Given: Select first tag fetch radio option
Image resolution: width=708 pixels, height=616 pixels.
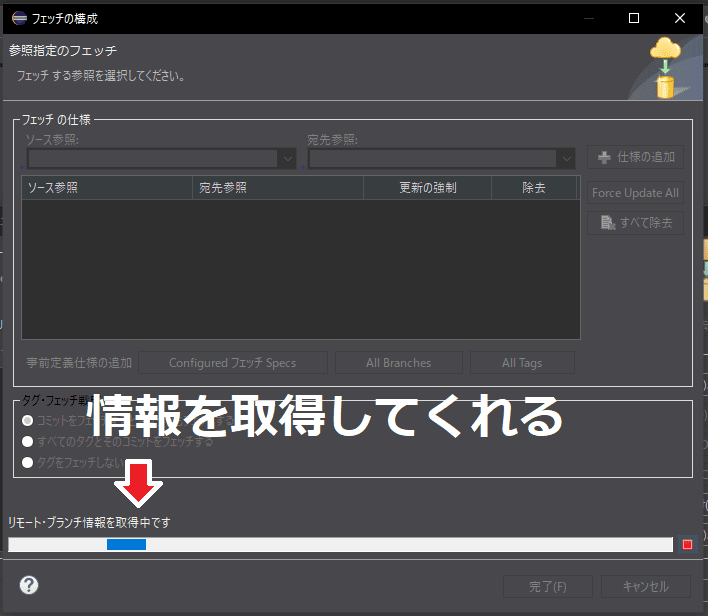Looking at the screenshot, I should point(28,421).
